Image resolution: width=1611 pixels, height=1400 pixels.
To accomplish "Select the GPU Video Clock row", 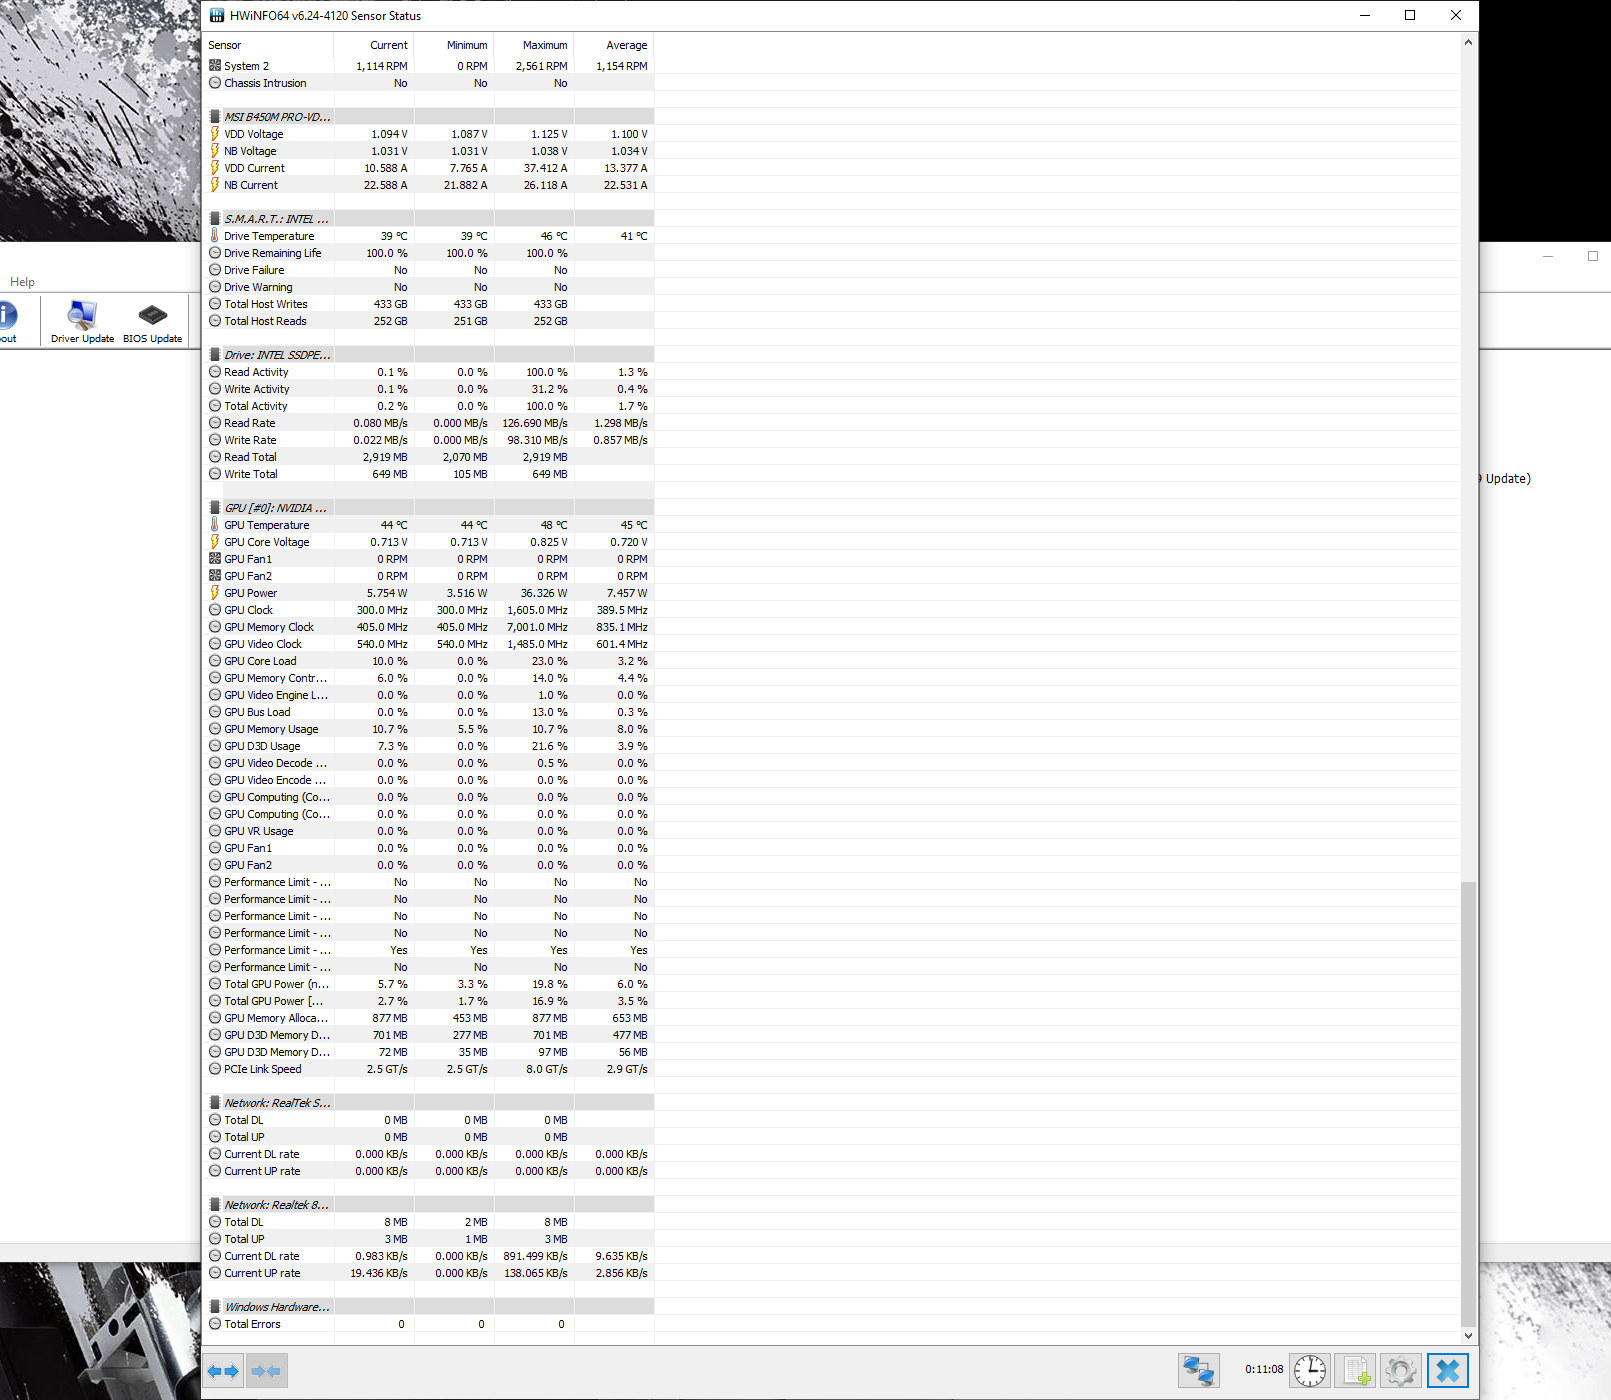I will click(430, 644).
